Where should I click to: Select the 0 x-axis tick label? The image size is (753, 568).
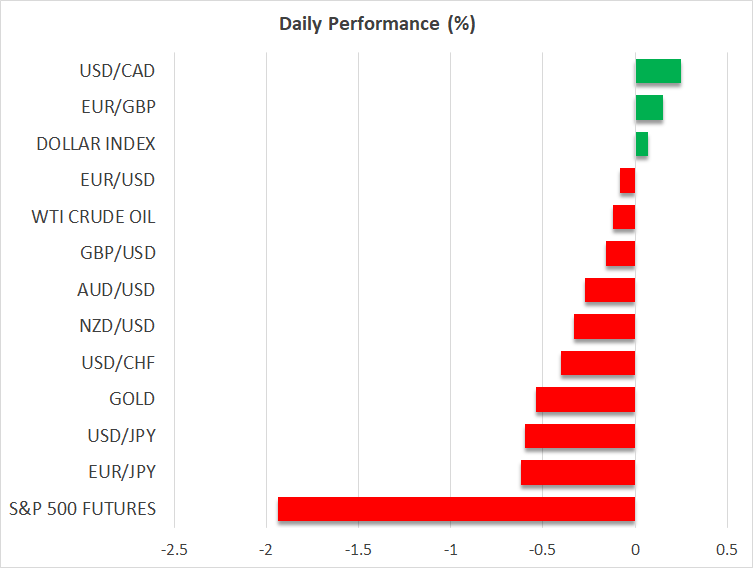635,550
